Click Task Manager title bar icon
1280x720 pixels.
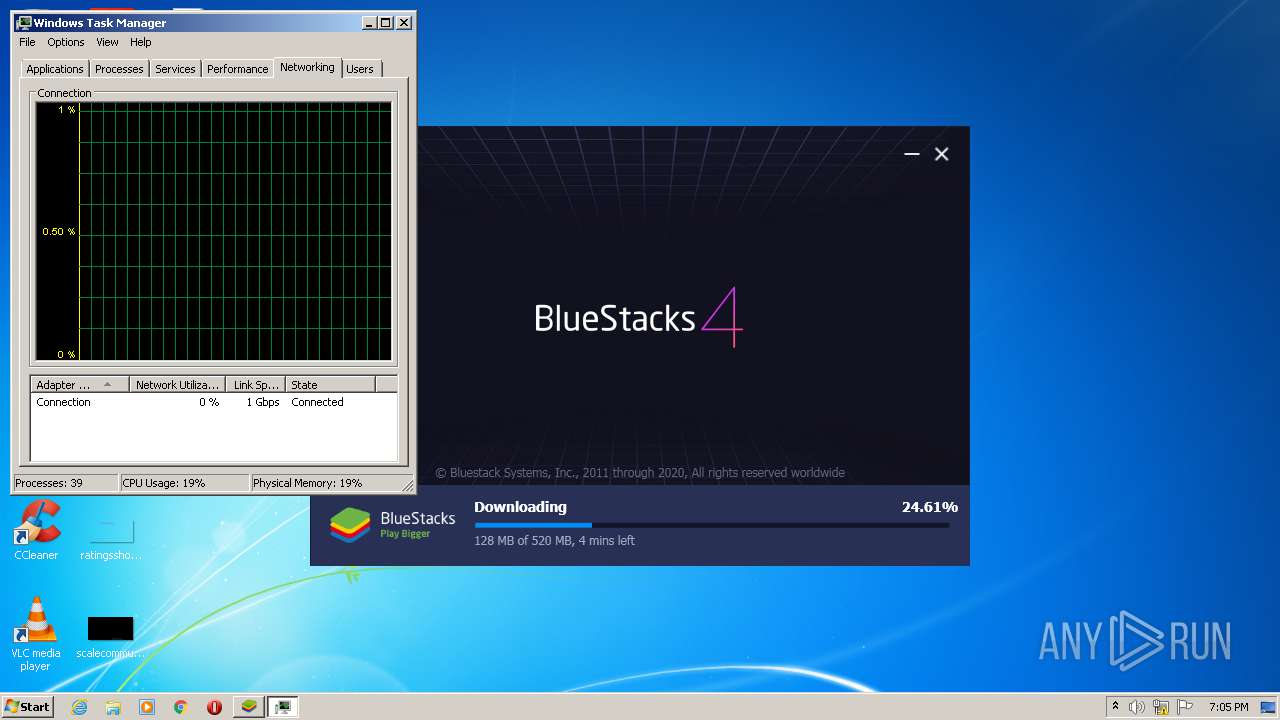click(x=24, y=22)
